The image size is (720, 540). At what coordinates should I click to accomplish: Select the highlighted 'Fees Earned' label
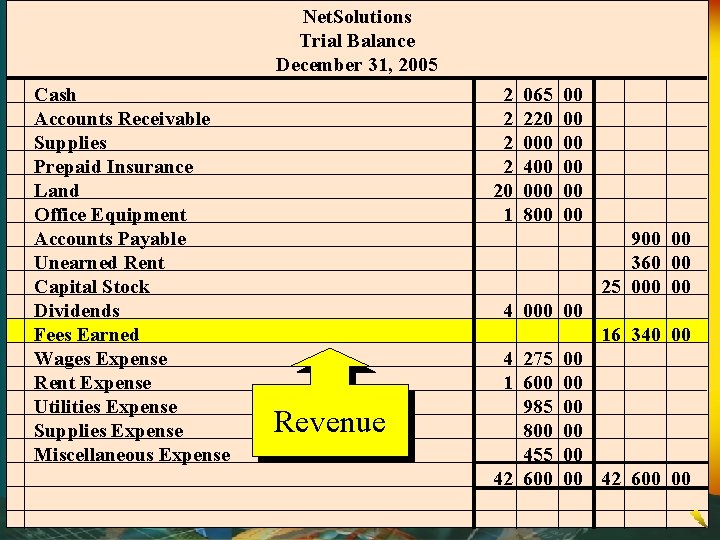point(87,335)
